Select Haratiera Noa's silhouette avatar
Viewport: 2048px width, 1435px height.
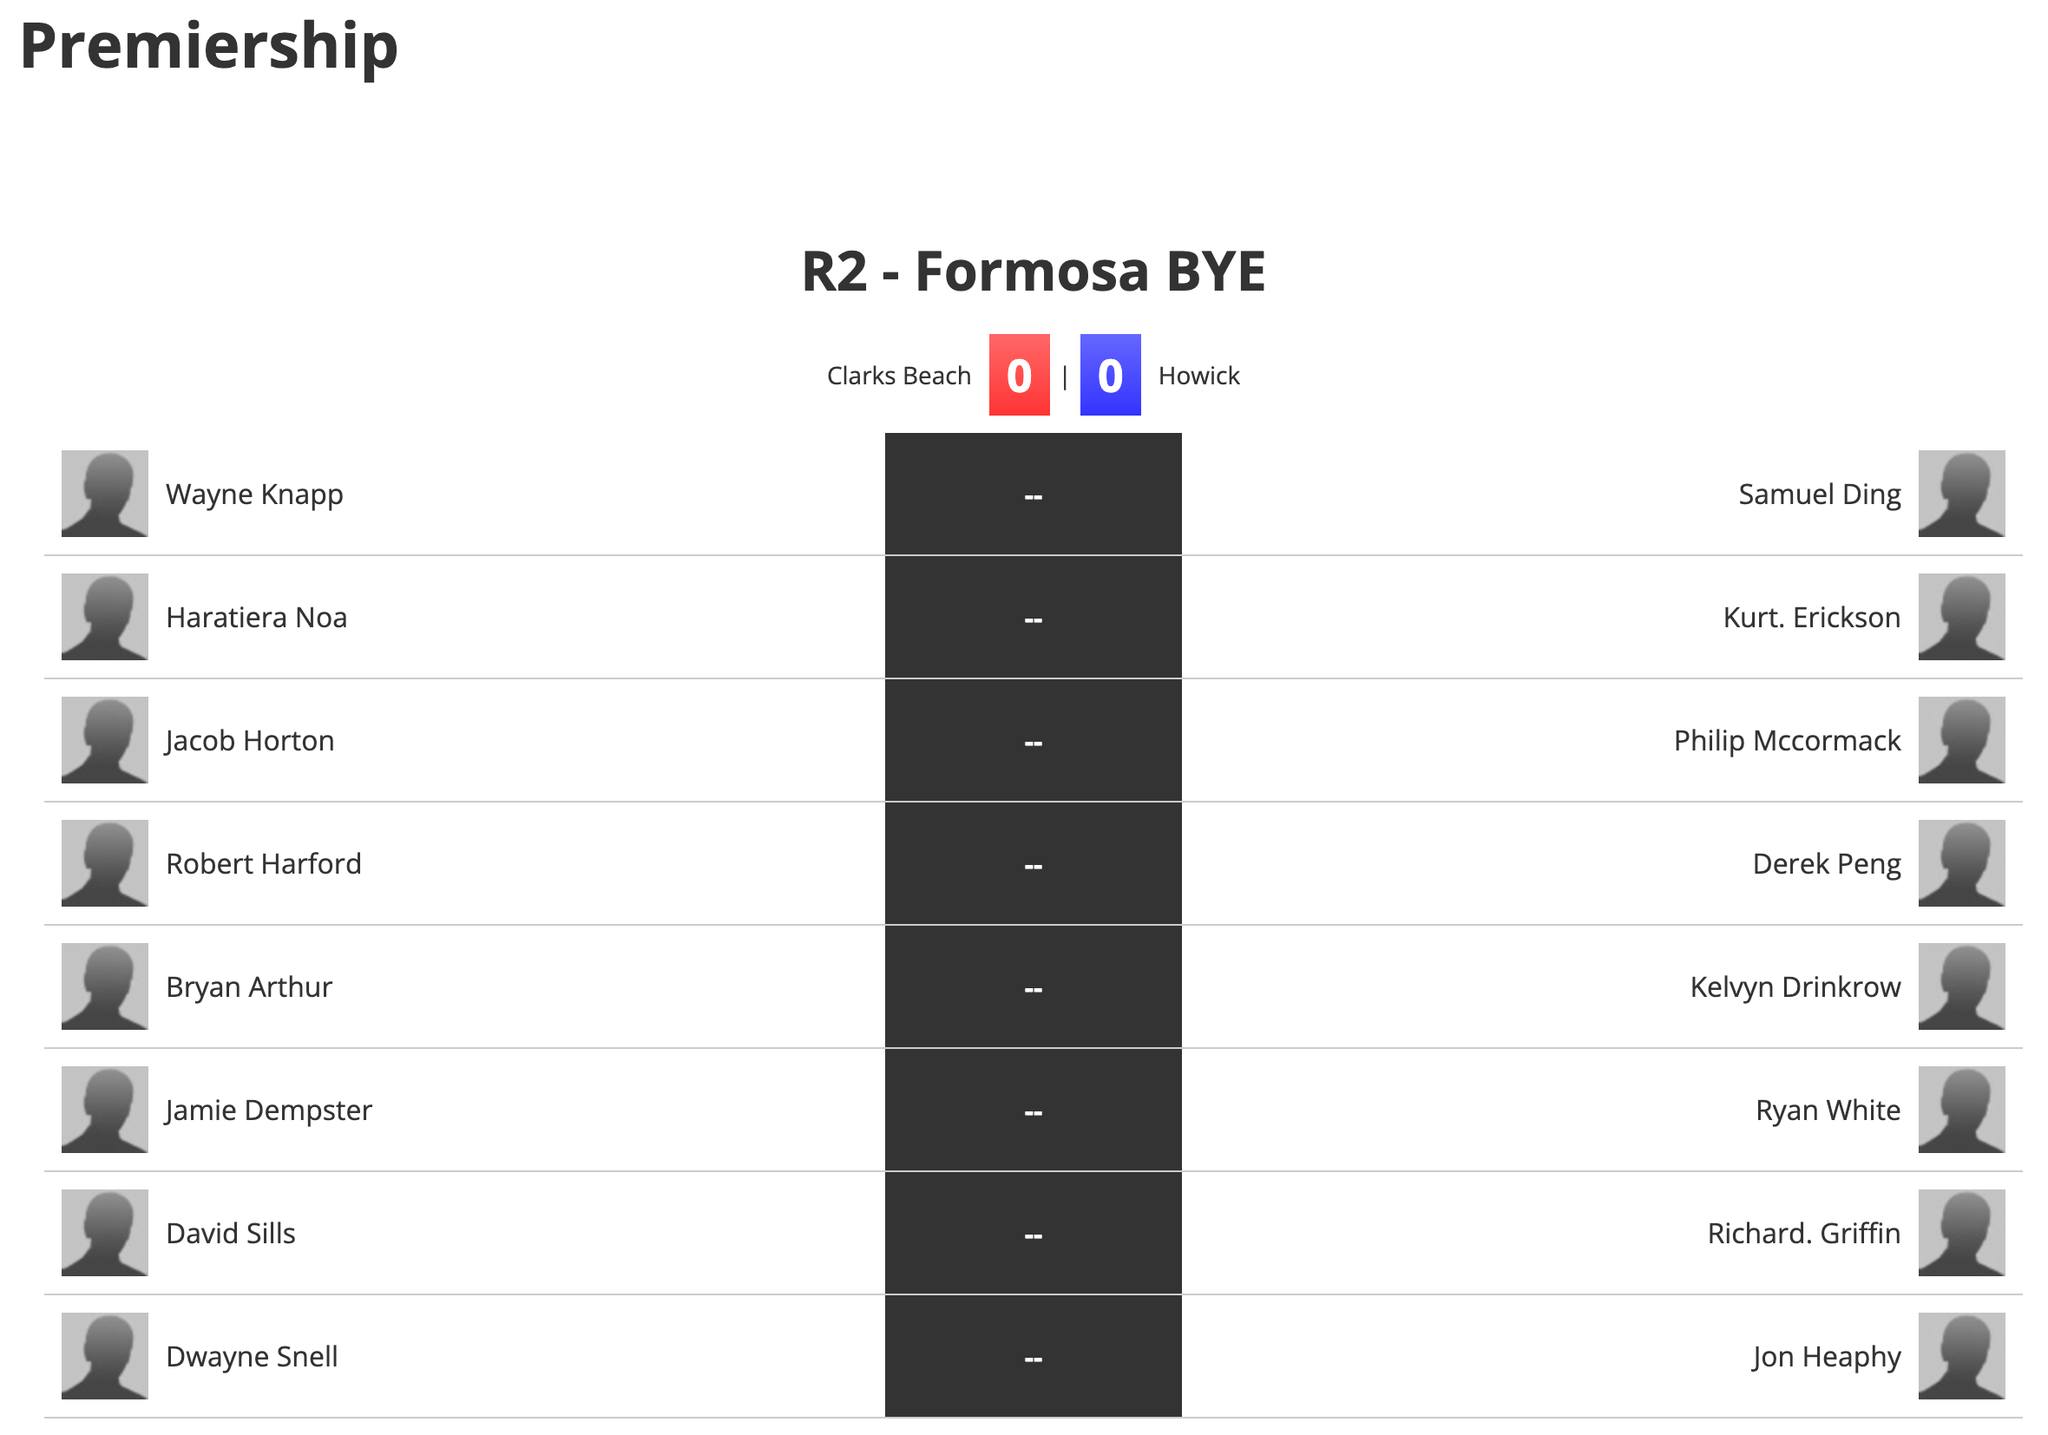105,616
